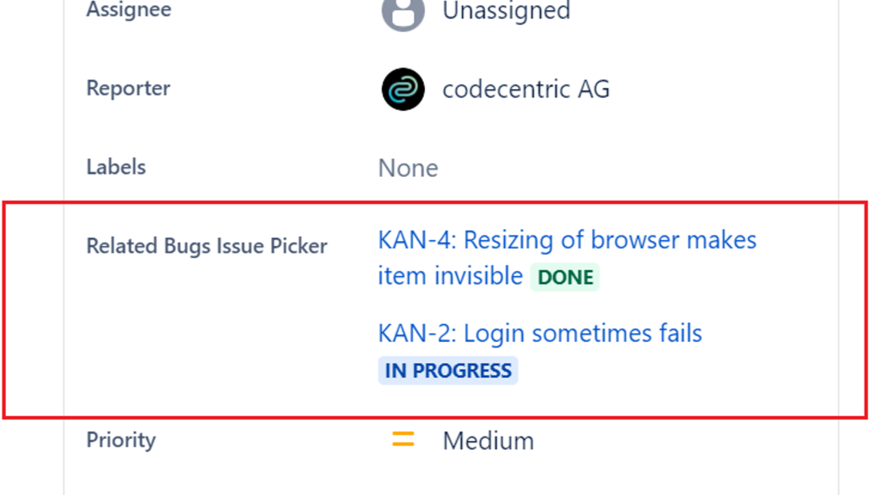Viewport: 871px width, 495px height.
Task: Click the Medium priority icon
Action: click(403, 440)
